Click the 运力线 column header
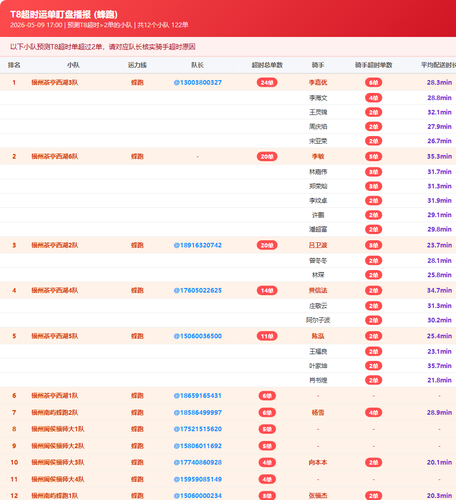This screenshot has height=500, width=456. click(x=137, y=65)
